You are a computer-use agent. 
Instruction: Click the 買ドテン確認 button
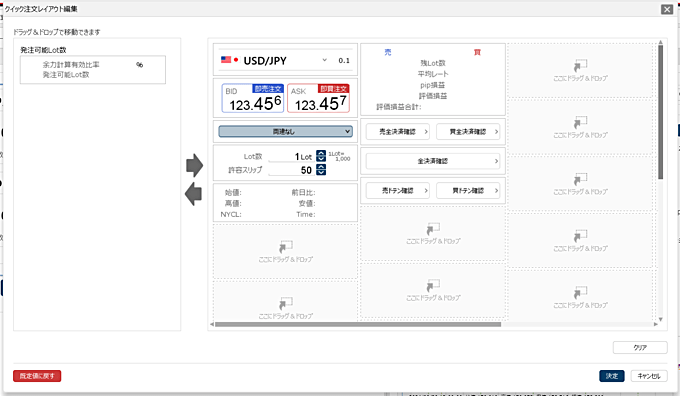click(x=468, y=190)
